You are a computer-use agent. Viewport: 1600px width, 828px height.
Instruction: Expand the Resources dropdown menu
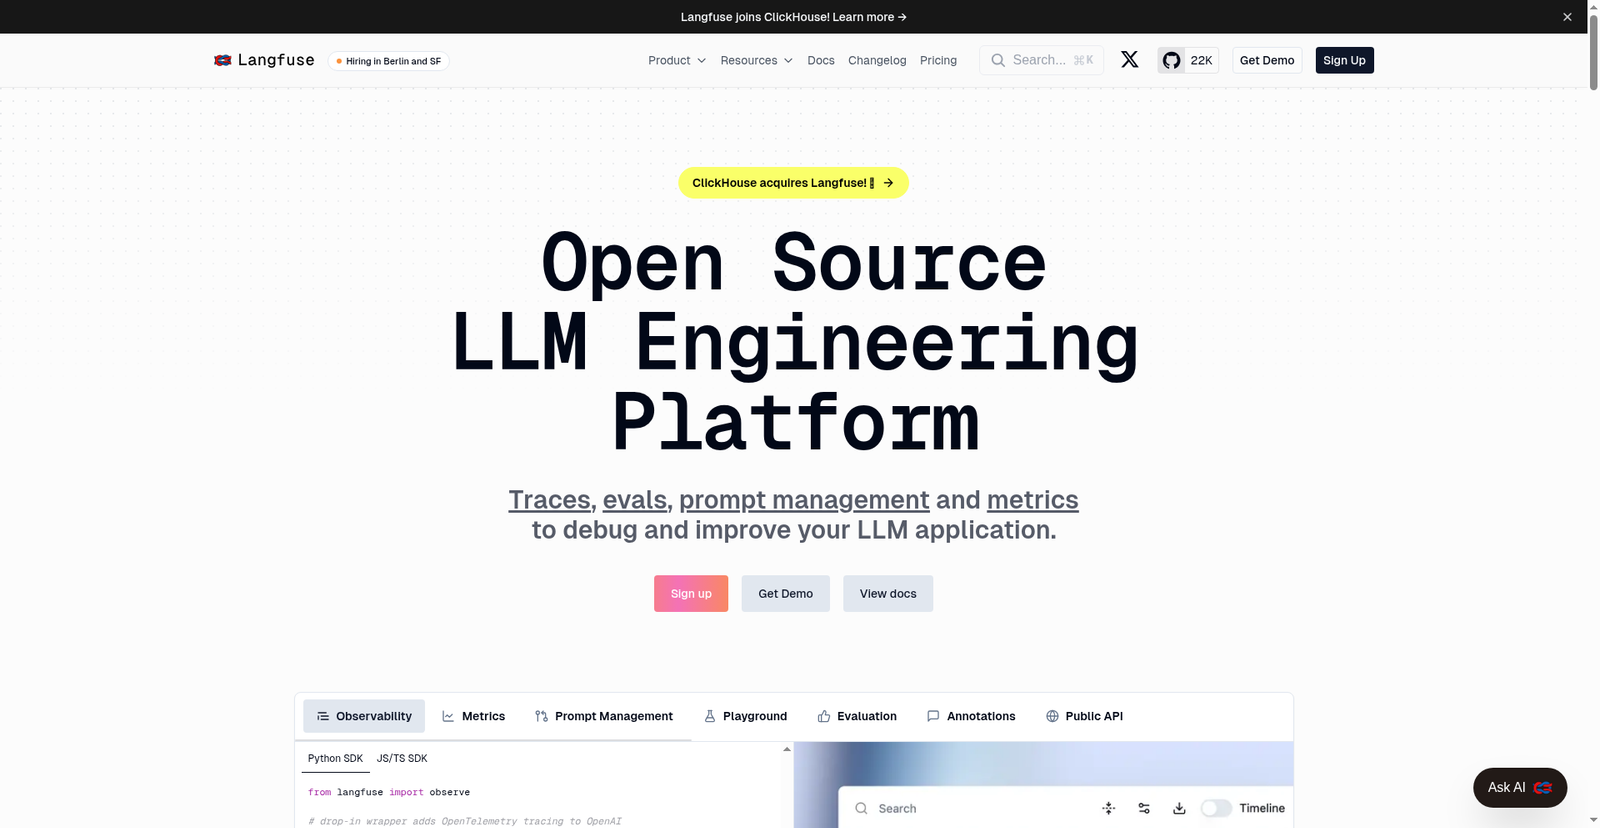click(756, 60)
